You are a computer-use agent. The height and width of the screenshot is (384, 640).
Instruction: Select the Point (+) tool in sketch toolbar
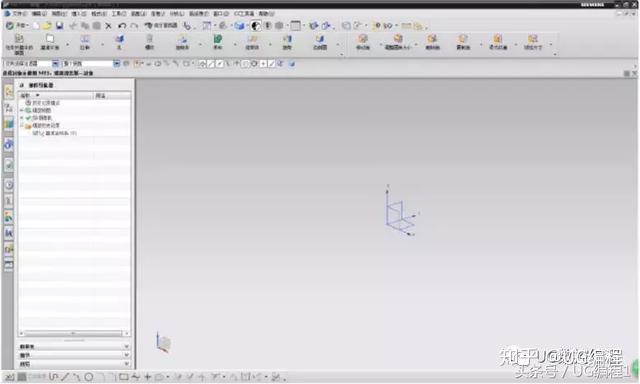point(148,377)
